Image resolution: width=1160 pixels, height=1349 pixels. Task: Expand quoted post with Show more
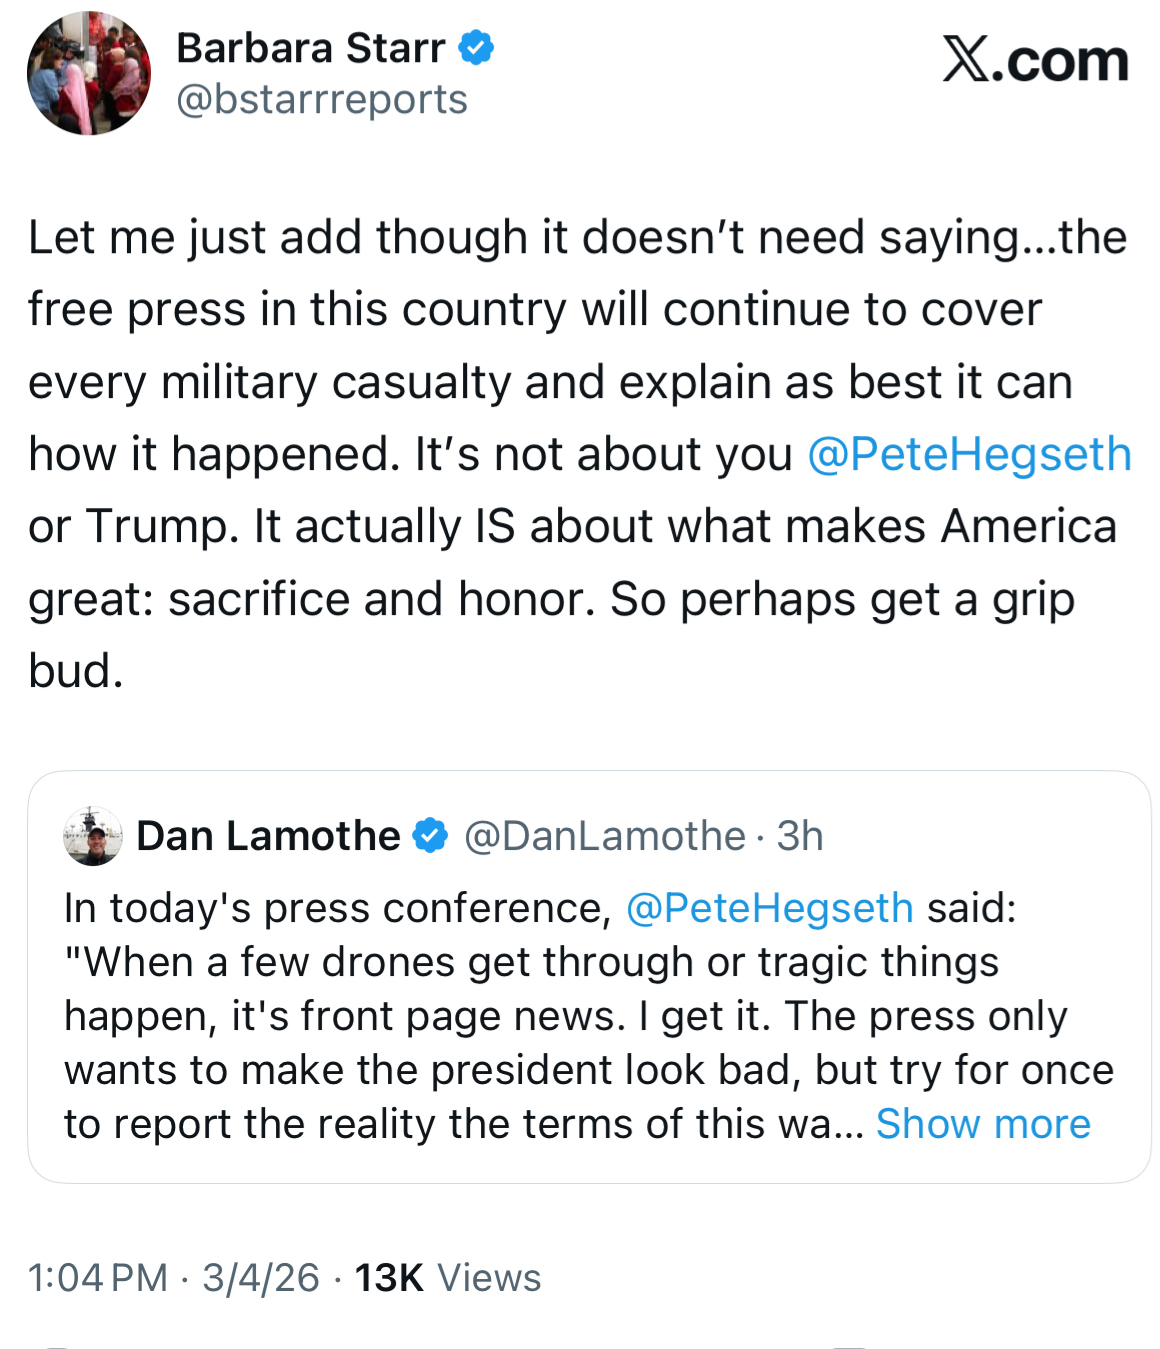pyautogui.click(x=983, y=1124)
